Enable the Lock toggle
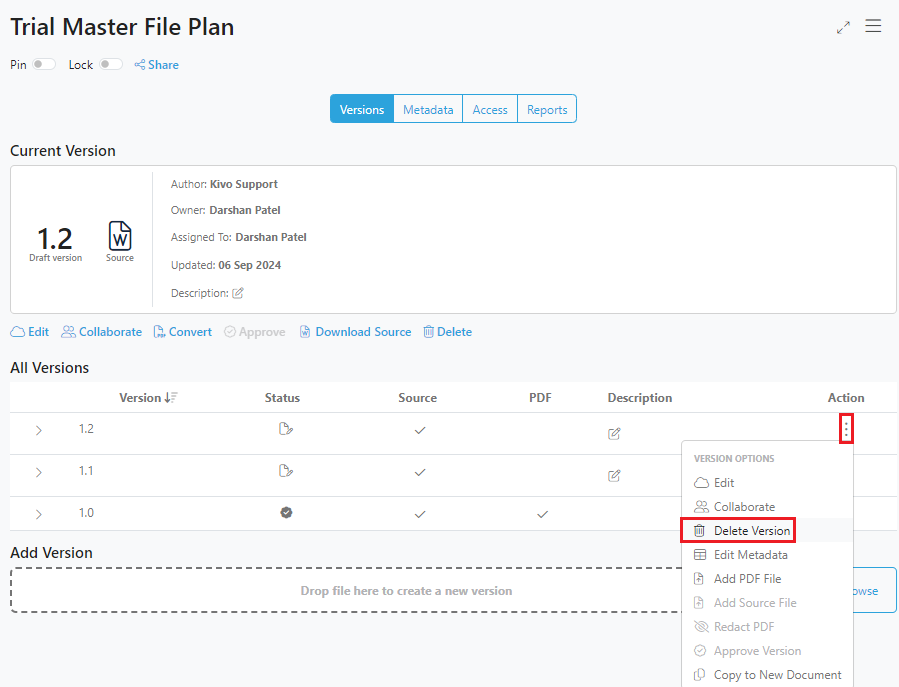Viewport: 899px width, 687px height. click(110, 63)
